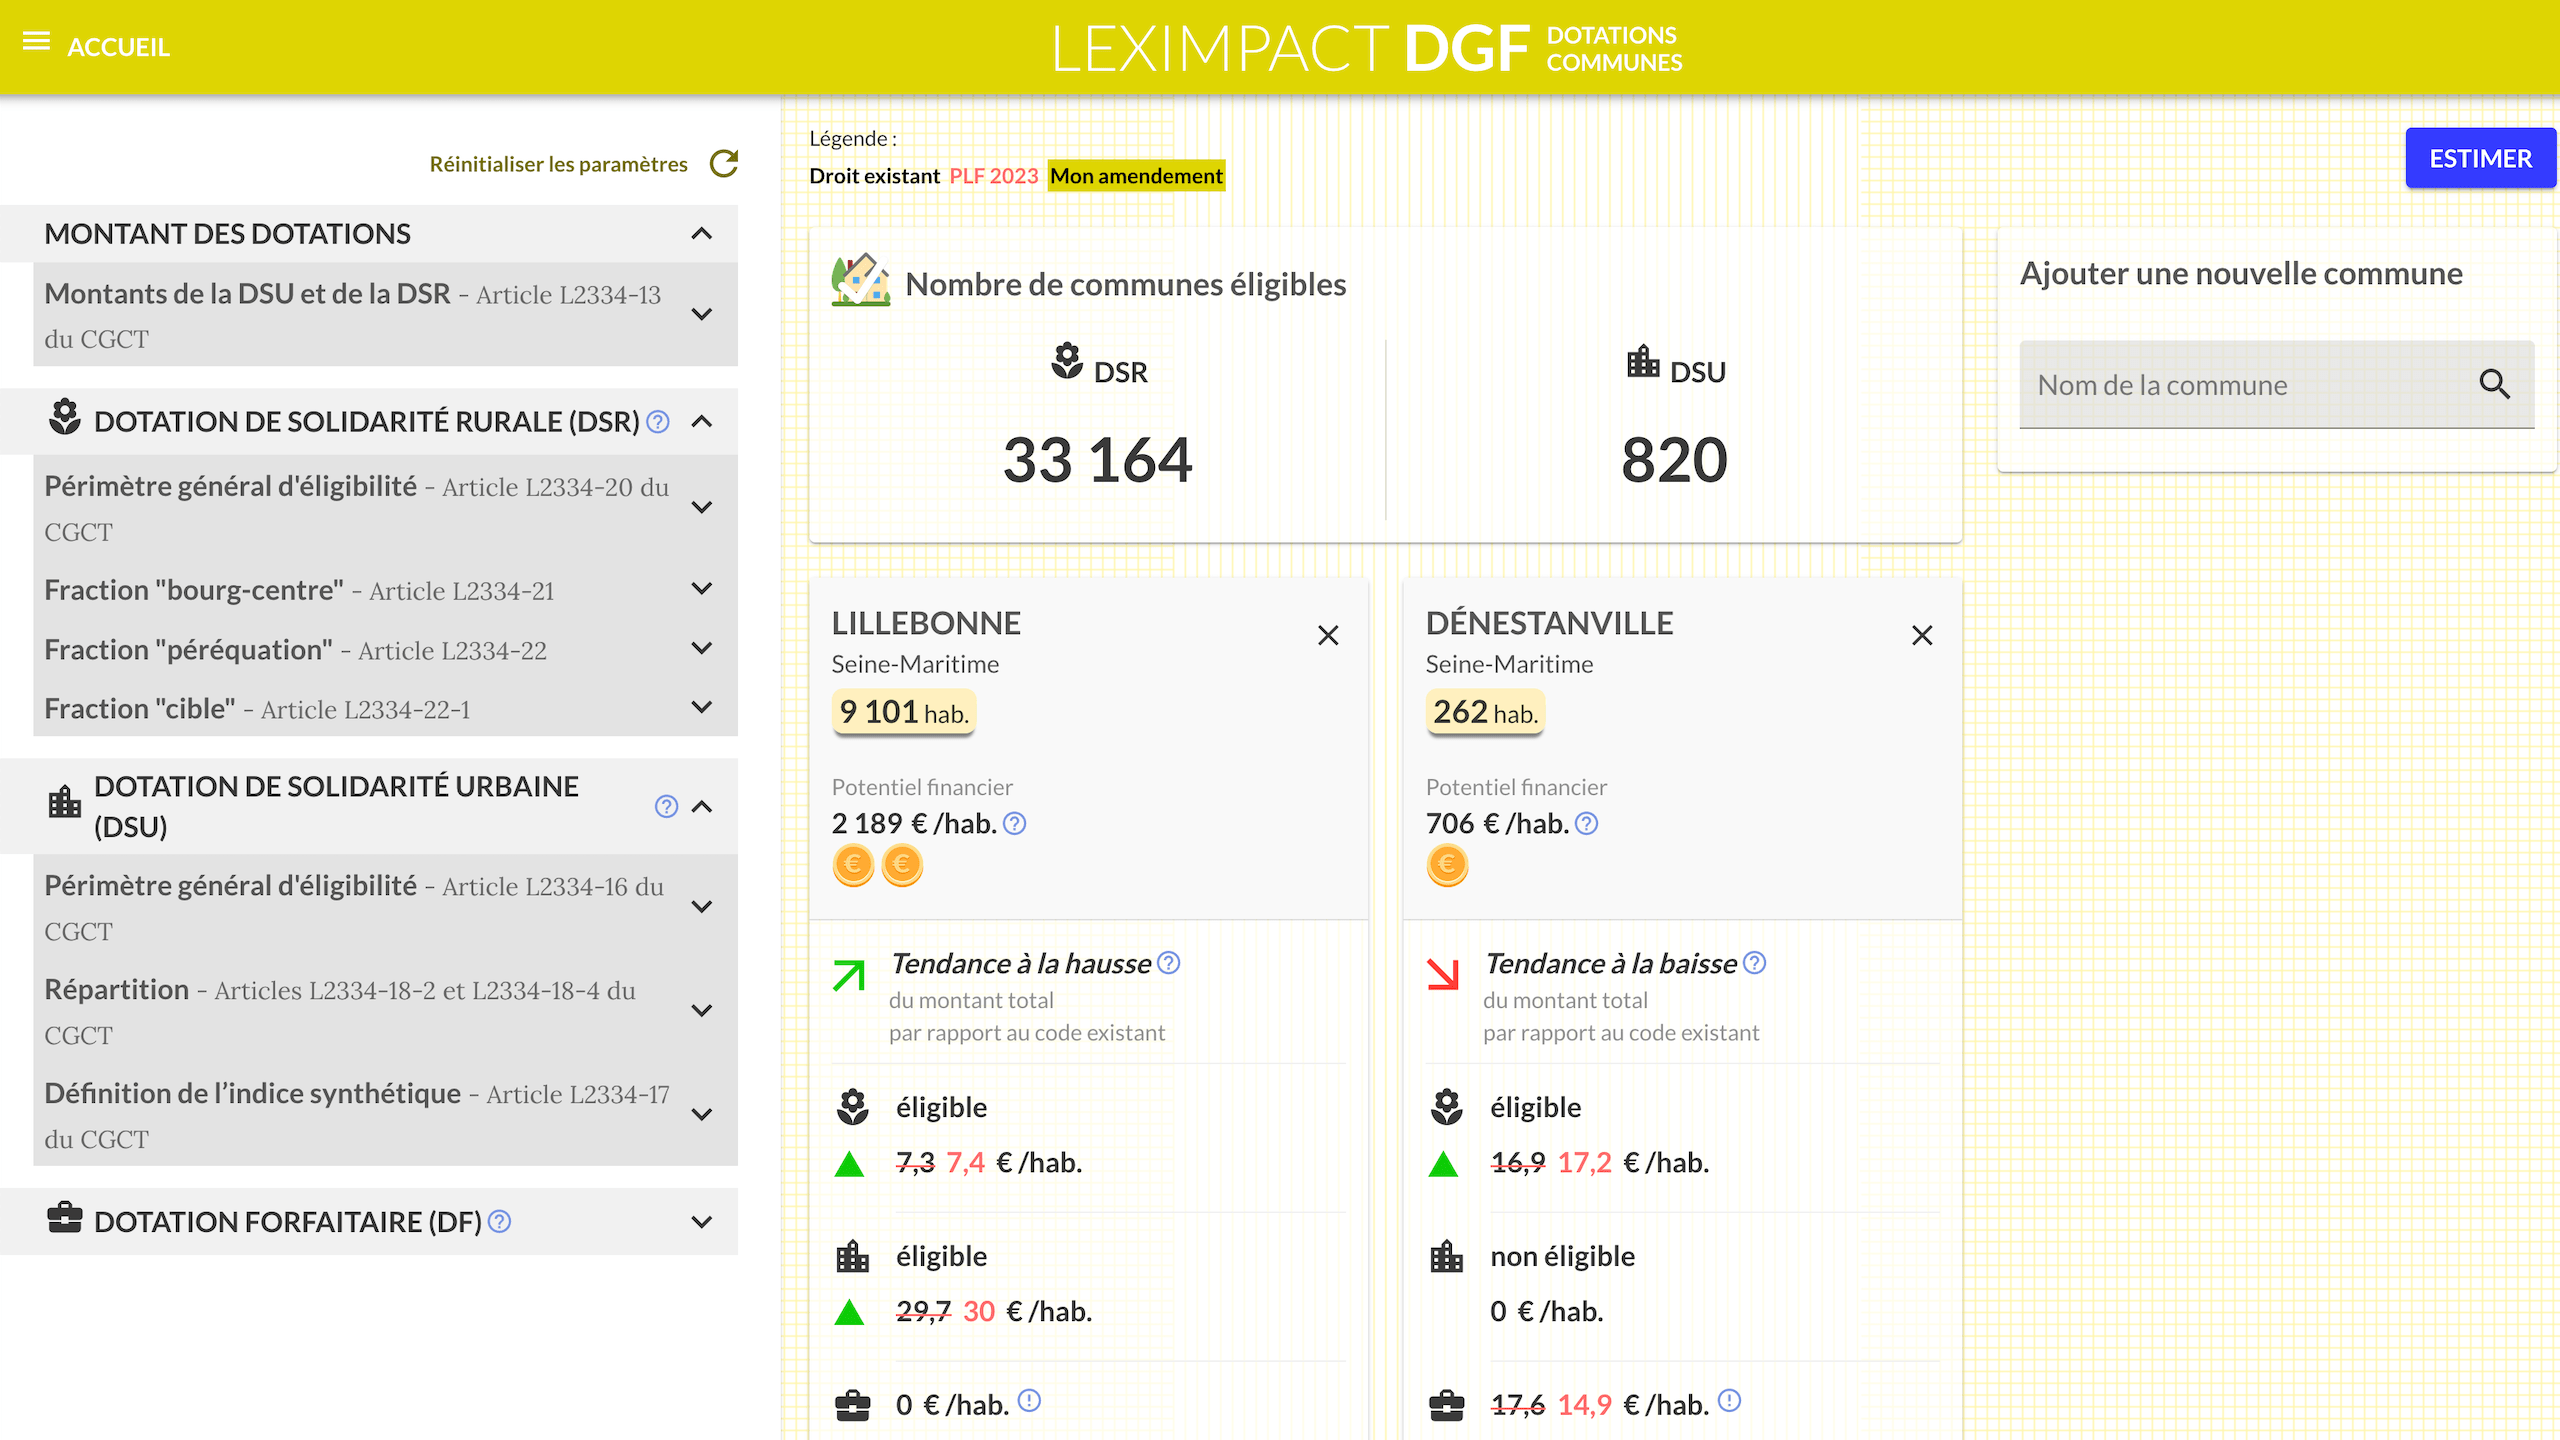Remove the Dénestanville commune card
The width and height of the screenshot is (2560, 1440).
pyautogui.click(x=1921, y=635)
